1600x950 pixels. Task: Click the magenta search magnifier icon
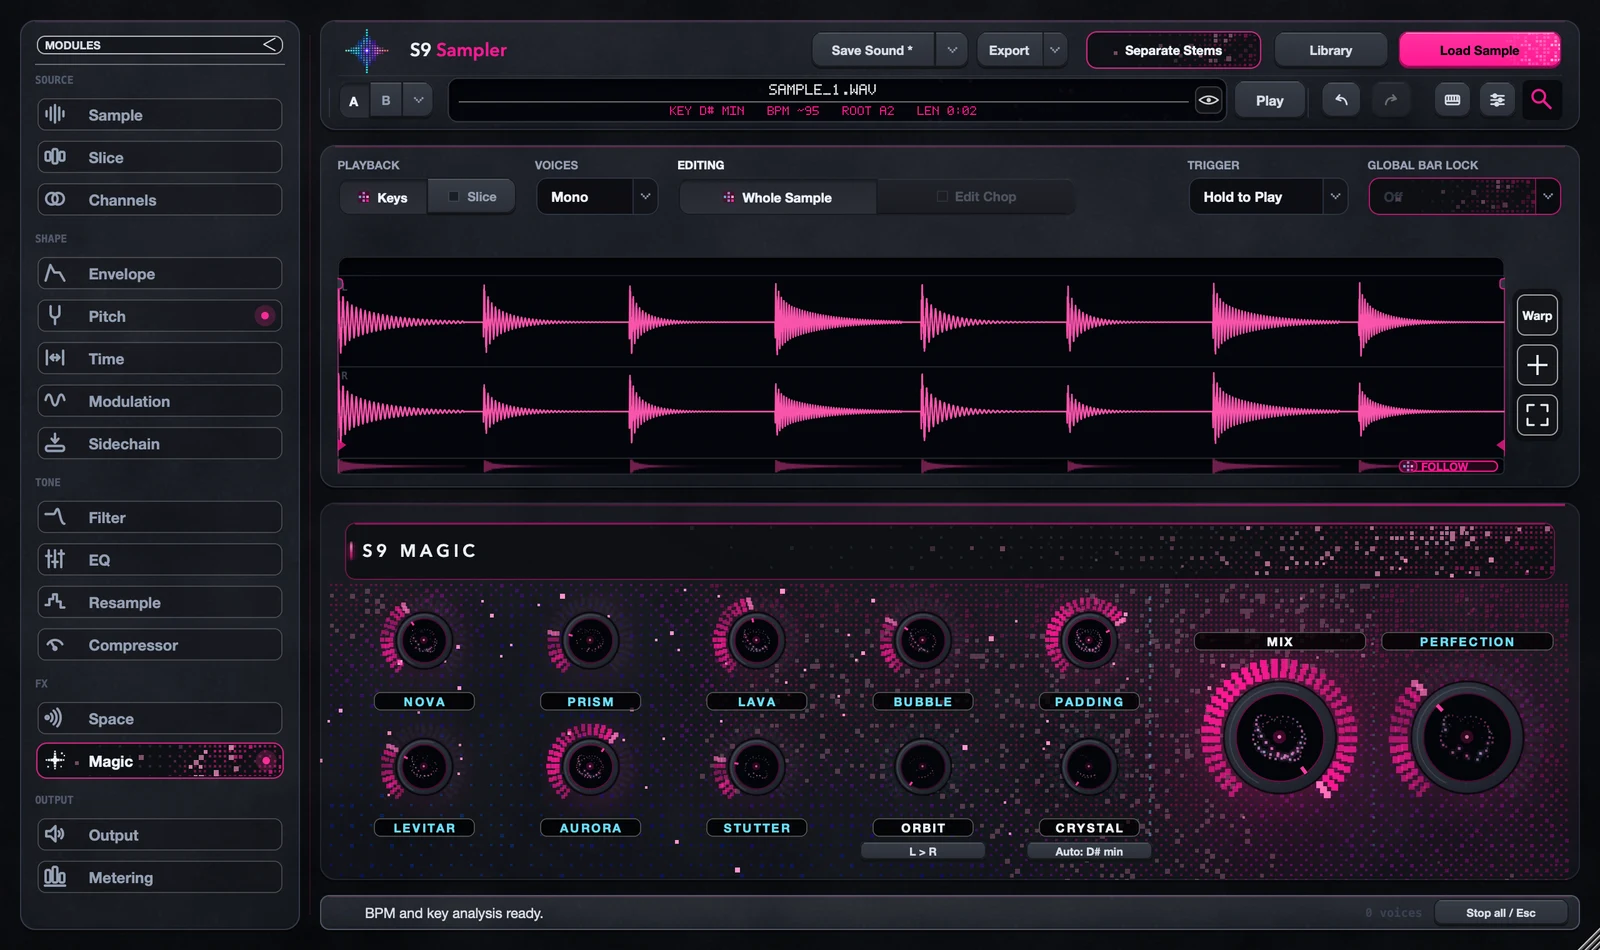pyautogui.click(x=1541, y=99)
